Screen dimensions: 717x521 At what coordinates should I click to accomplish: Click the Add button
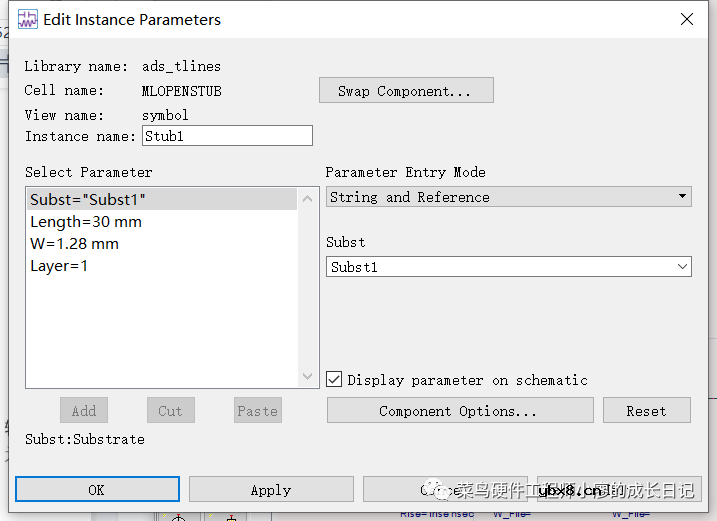84,410
